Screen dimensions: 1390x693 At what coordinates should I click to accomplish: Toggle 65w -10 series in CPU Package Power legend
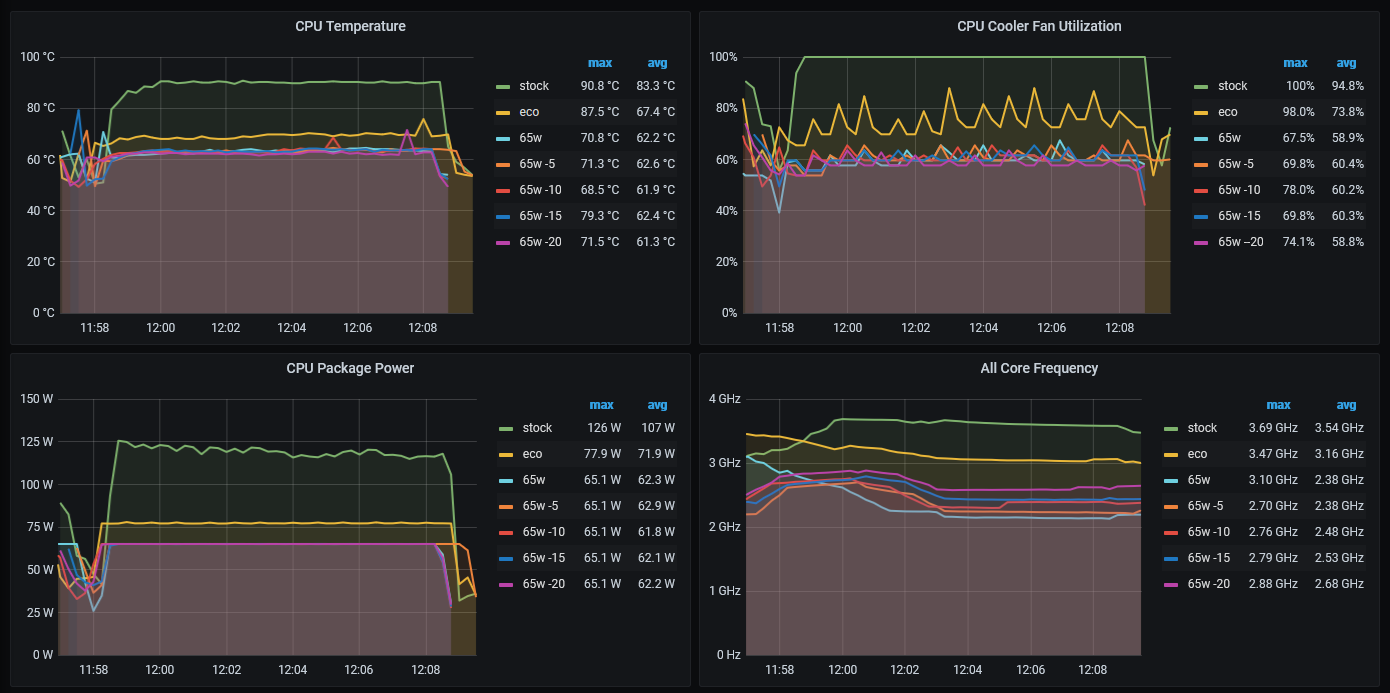[x=543, y=532]
